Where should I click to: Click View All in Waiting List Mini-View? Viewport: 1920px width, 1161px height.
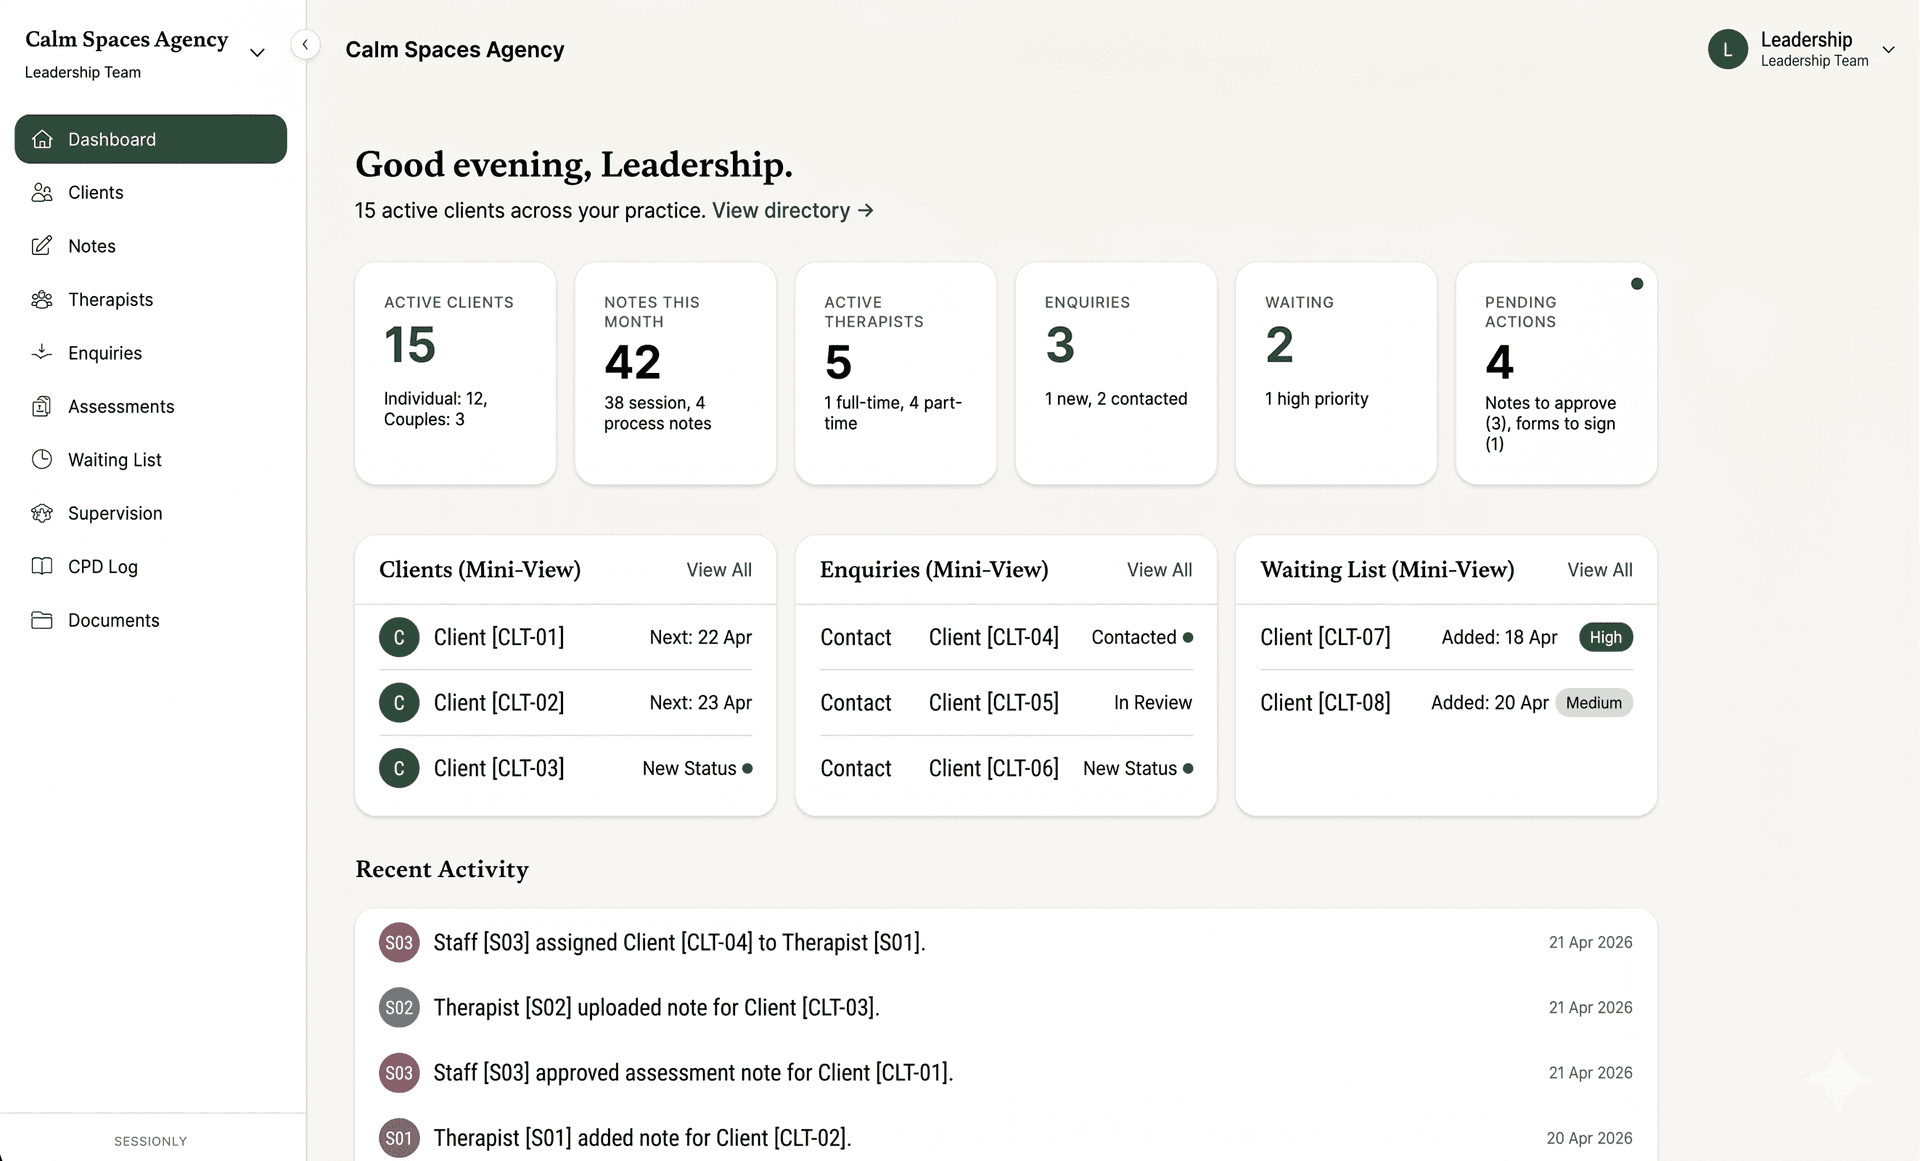(1600, 569)
